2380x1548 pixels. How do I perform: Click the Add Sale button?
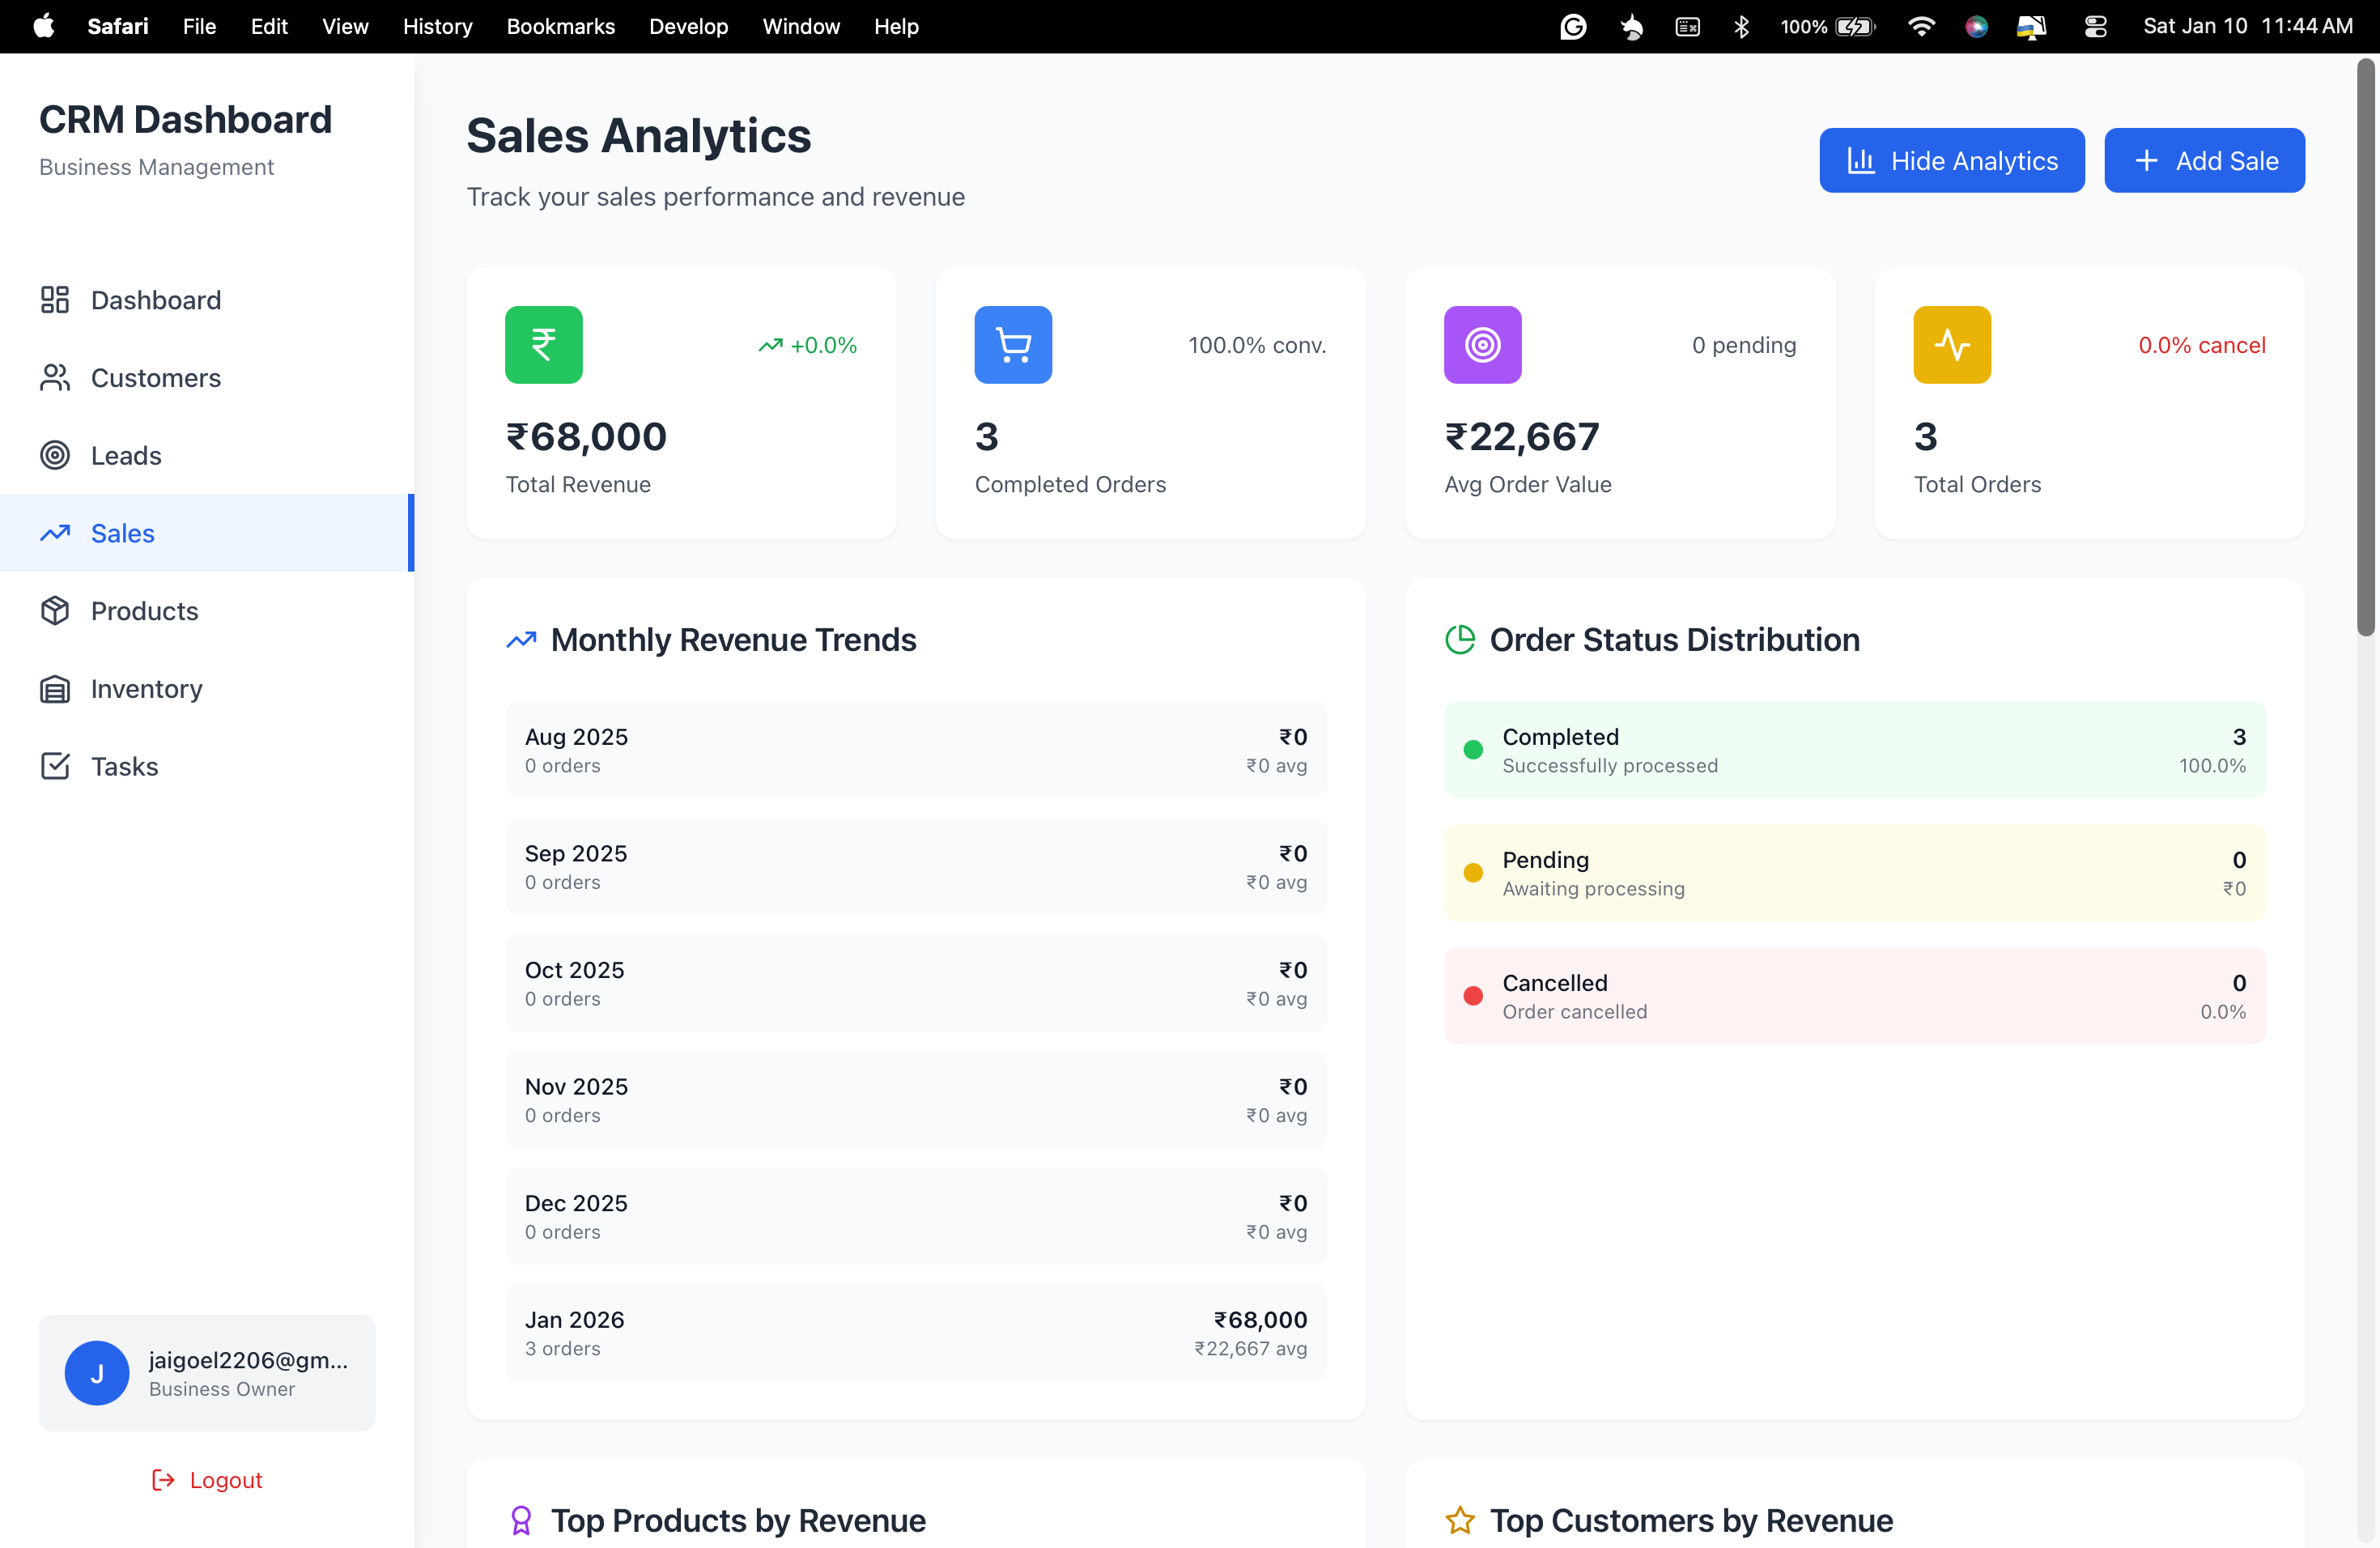[2204, 160]
